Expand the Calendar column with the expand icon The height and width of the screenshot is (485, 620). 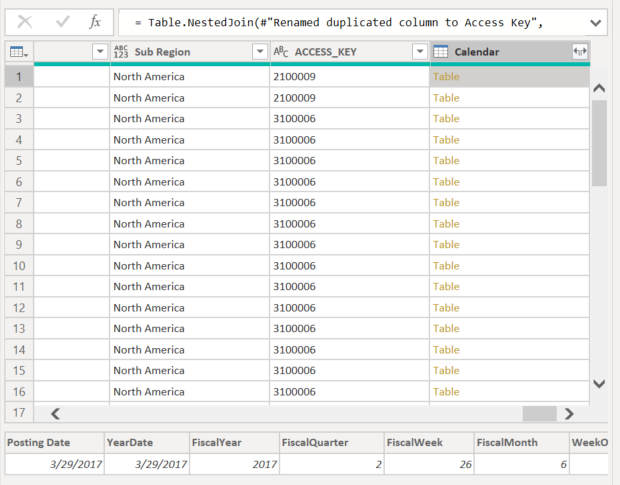pos(580,51)
